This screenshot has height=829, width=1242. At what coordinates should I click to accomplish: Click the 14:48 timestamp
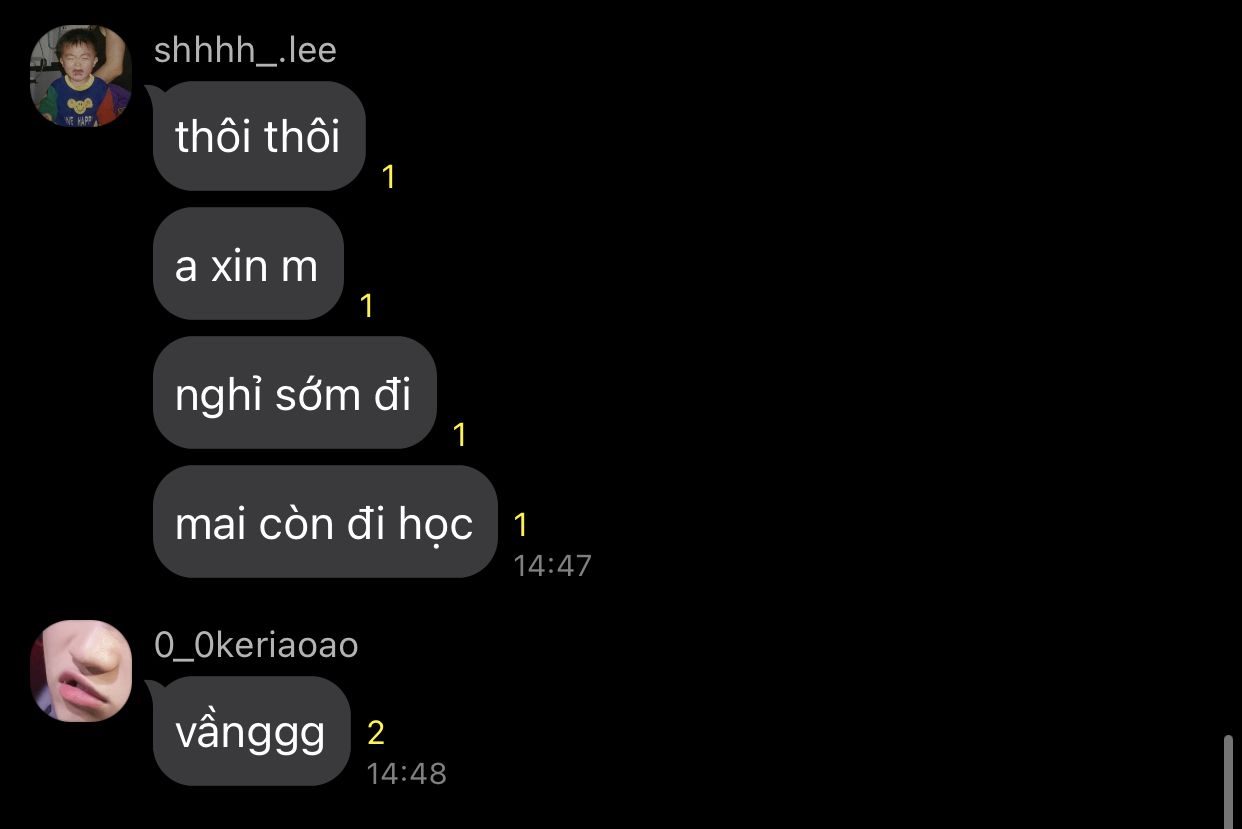tap(406, 773)
